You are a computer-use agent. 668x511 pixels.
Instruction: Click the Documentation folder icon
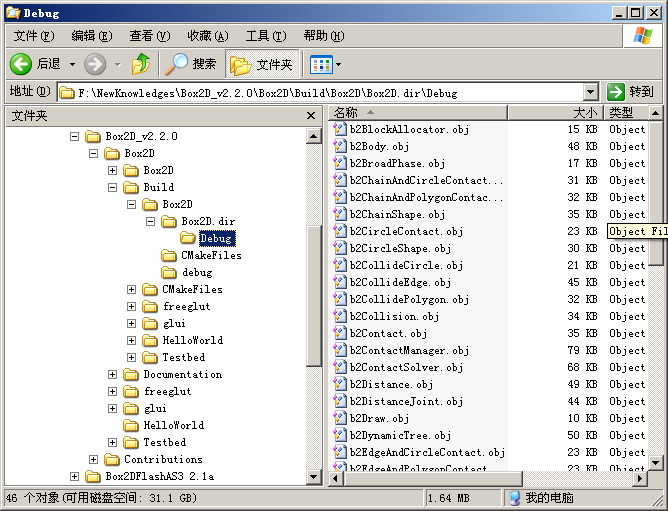click(131, 375)
